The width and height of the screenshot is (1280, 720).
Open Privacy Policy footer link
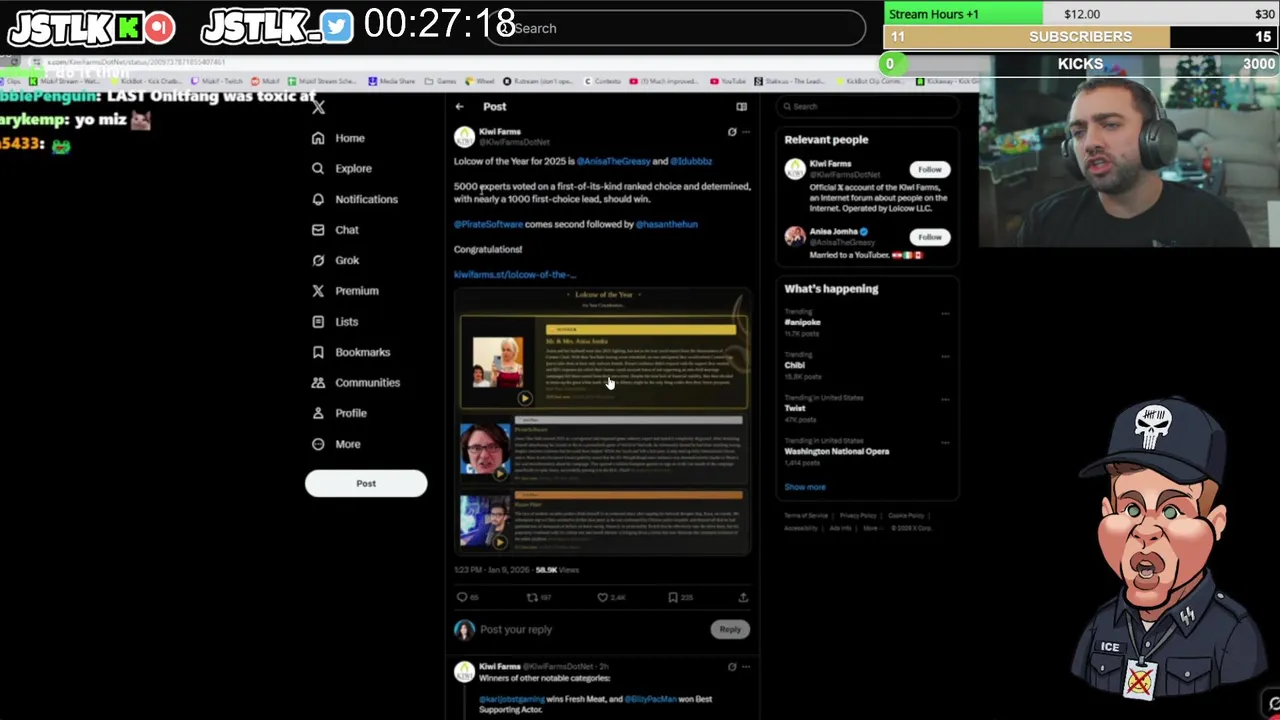coord(858,516)
